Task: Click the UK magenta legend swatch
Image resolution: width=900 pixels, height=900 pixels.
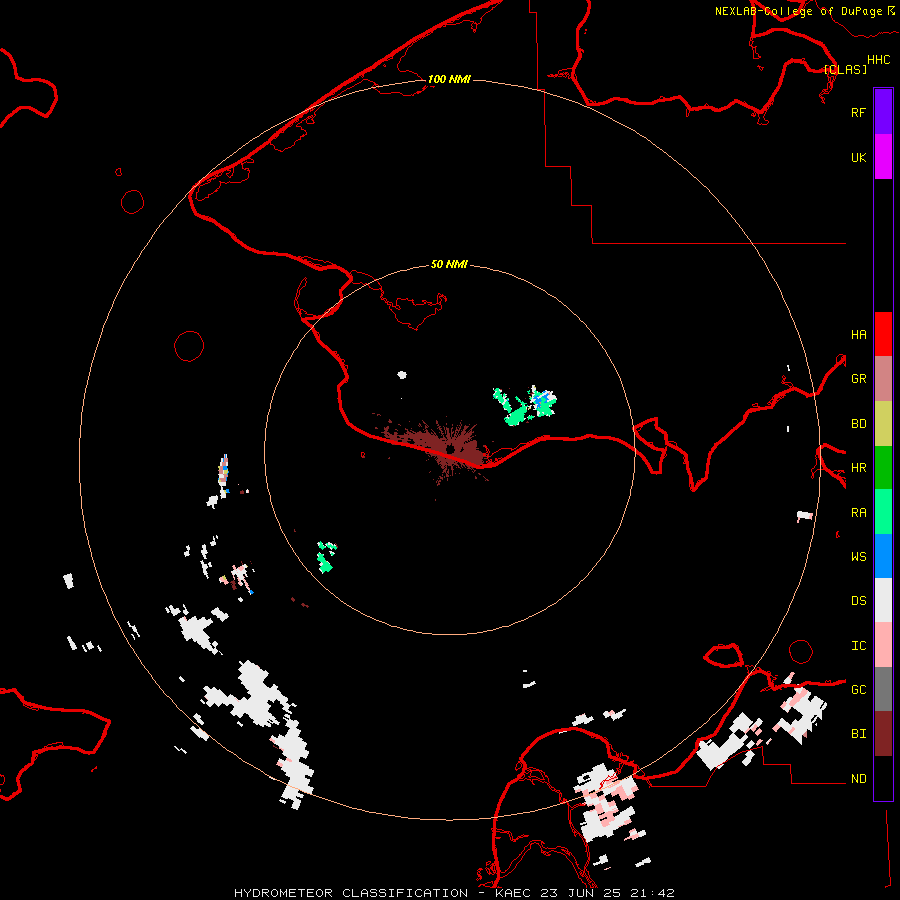Action: tap(883, 157)
